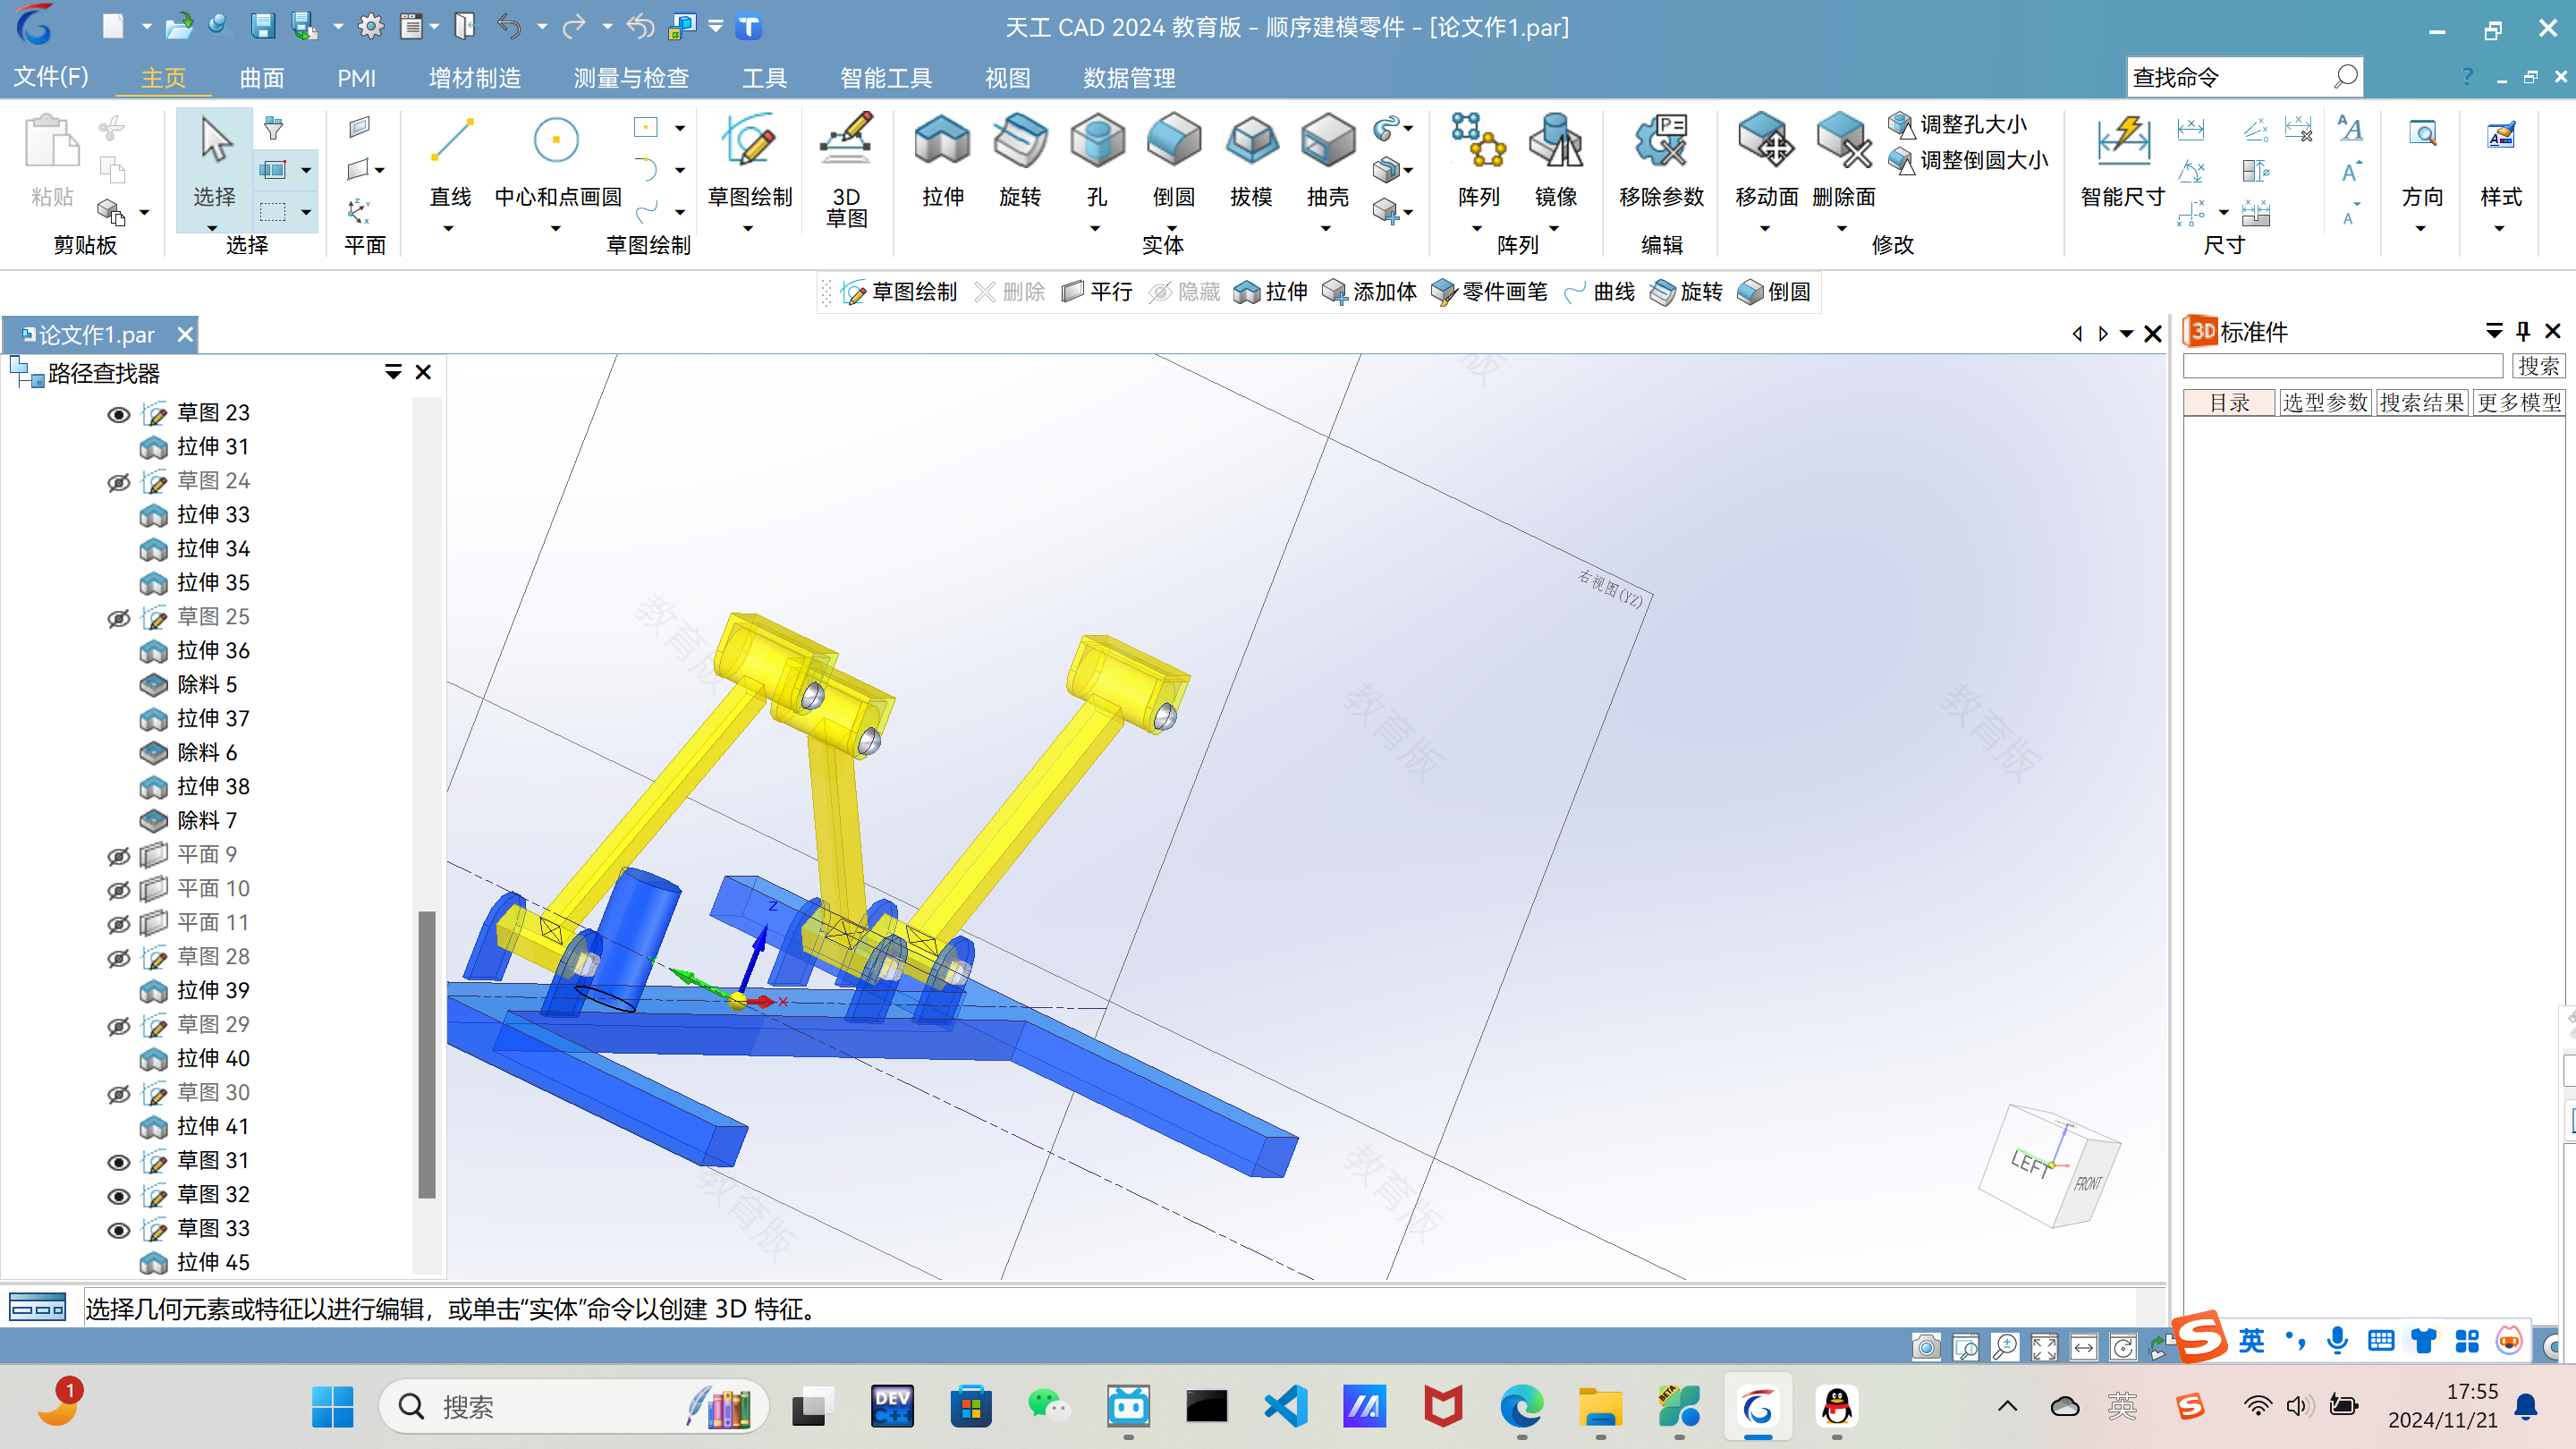Click the 选择 select arrow tool
The image size is (2576, 1449).
coord(214,160)
